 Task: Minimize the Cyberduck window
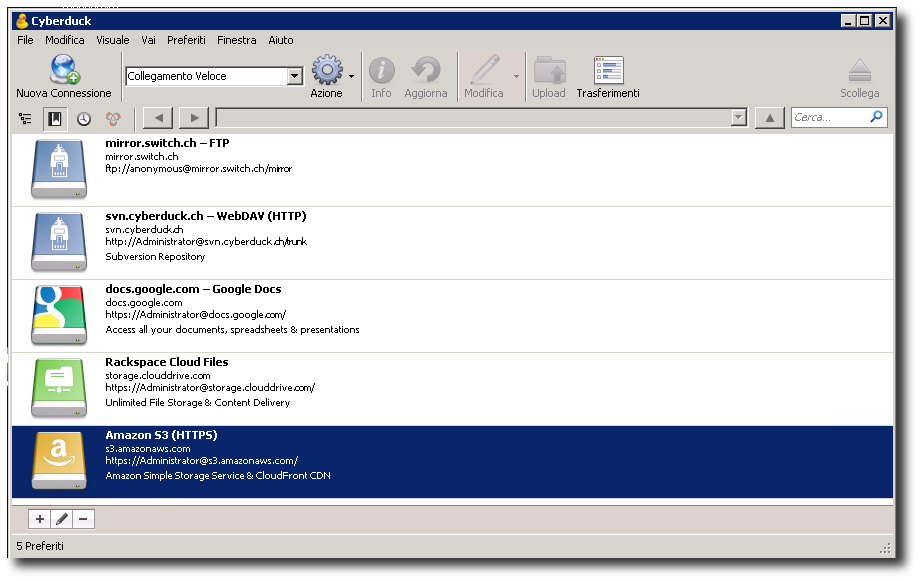(x=848, y=21)
